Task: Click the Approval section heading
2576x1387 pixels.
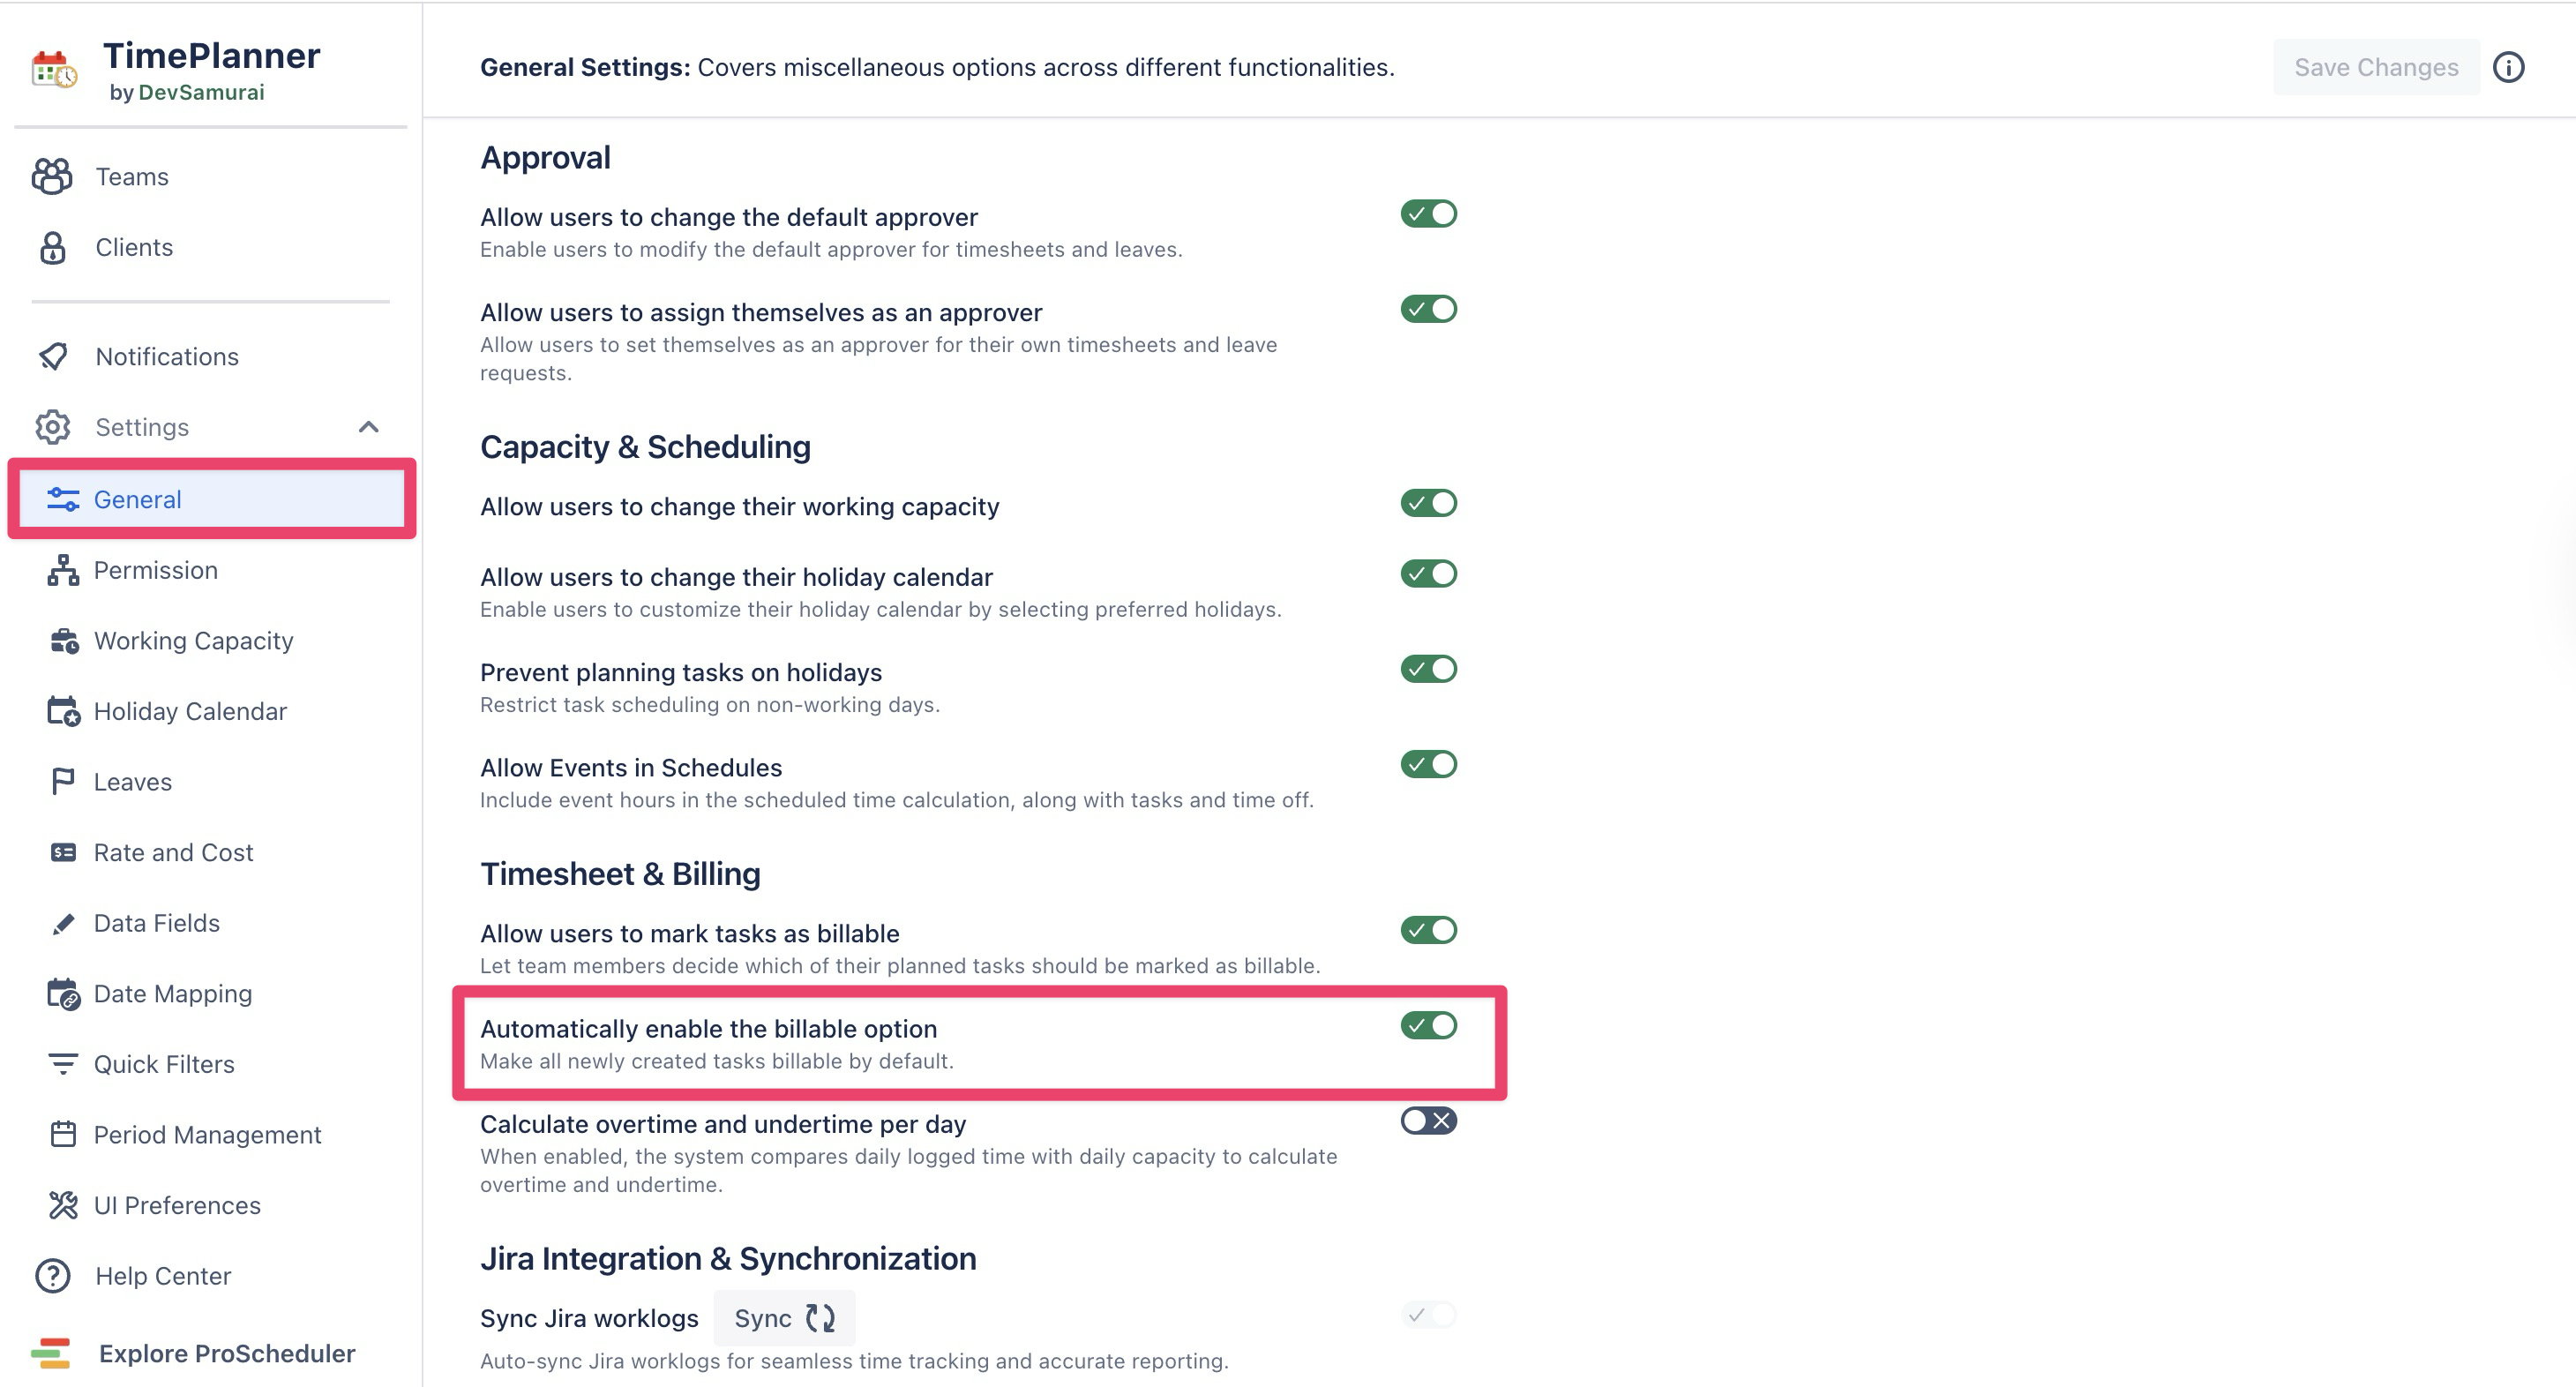Action: tap(545, 157)
